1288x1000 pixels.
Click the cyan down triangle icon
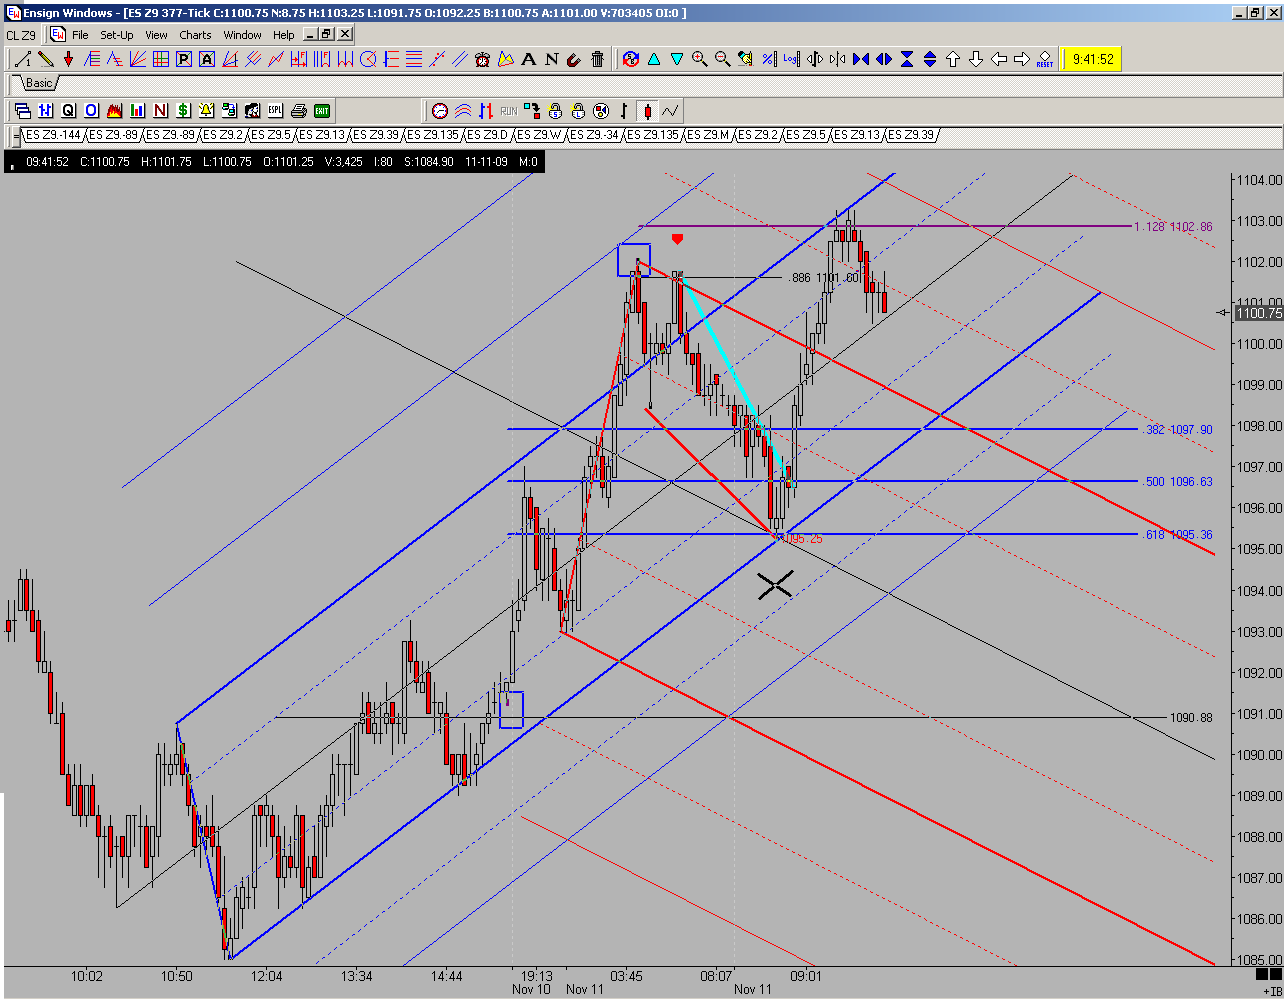coord(676,59)
